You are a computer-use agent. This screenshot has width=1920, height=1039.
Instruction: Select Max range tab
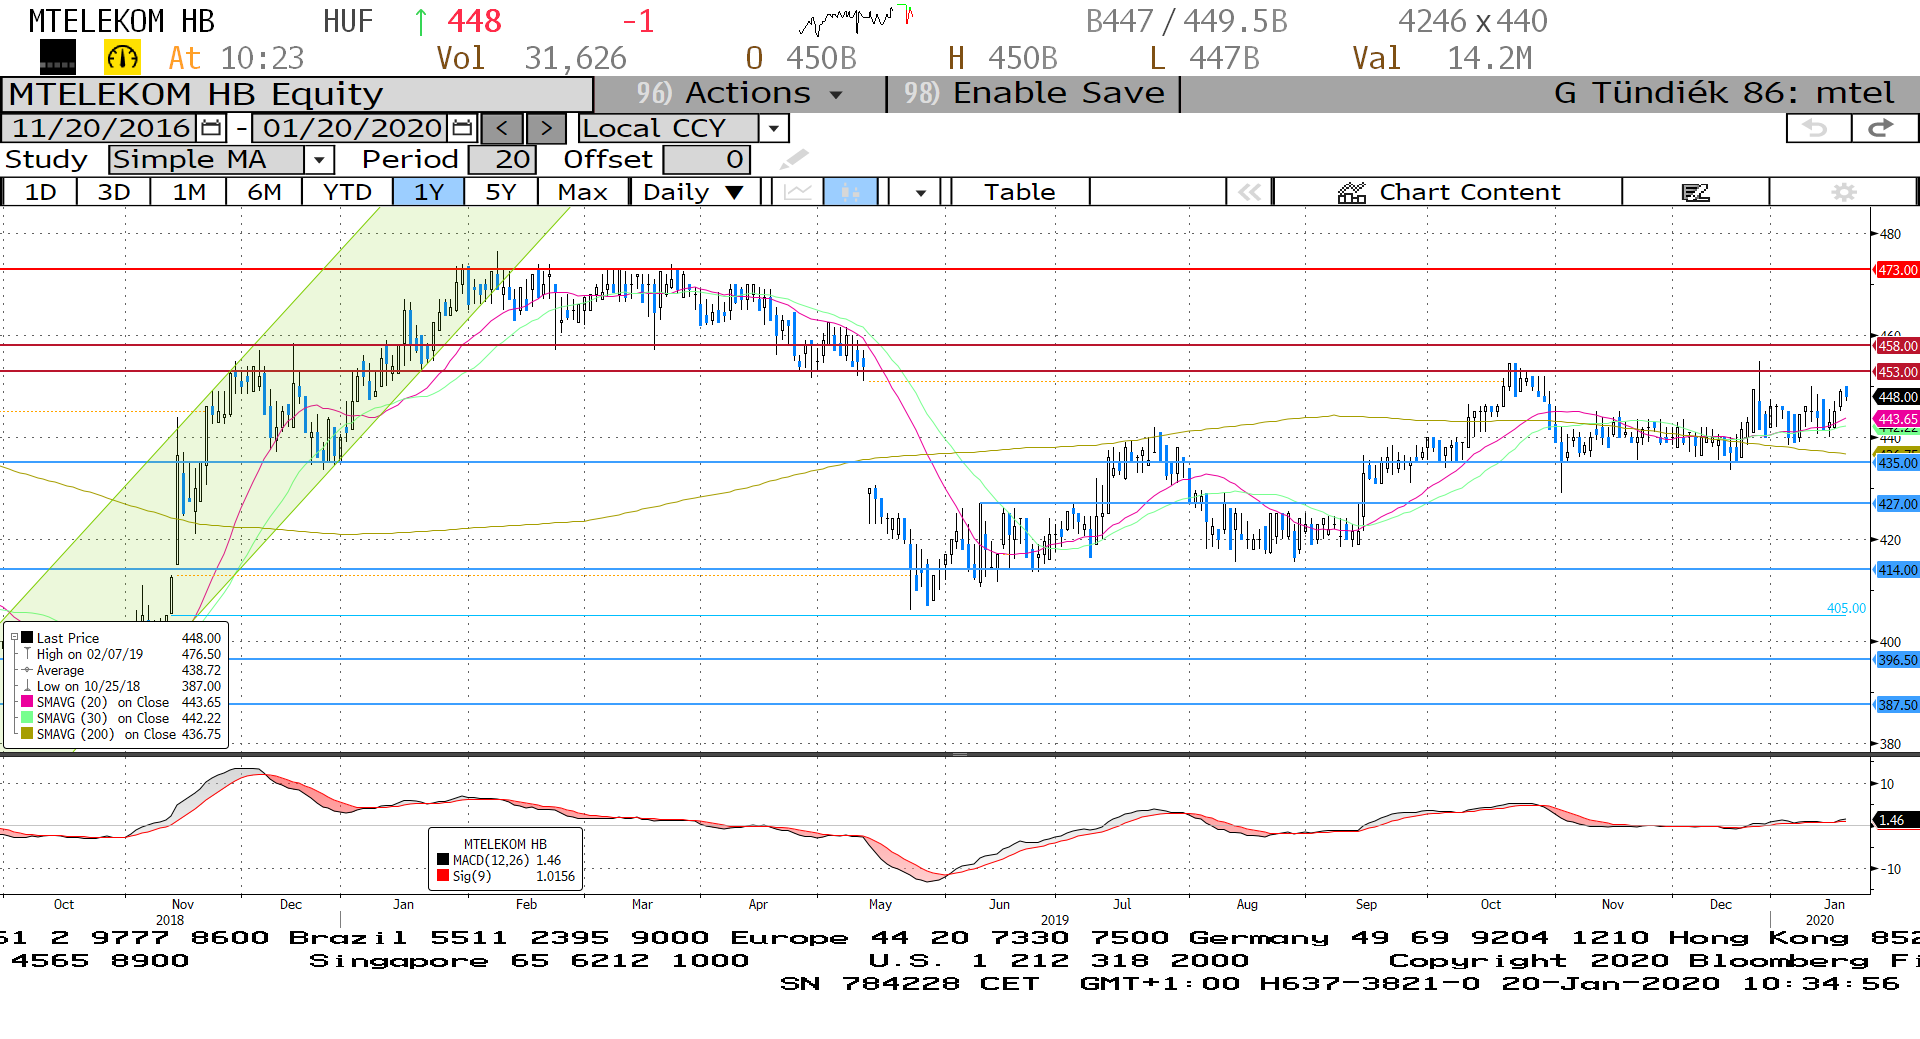pos(583,192)
